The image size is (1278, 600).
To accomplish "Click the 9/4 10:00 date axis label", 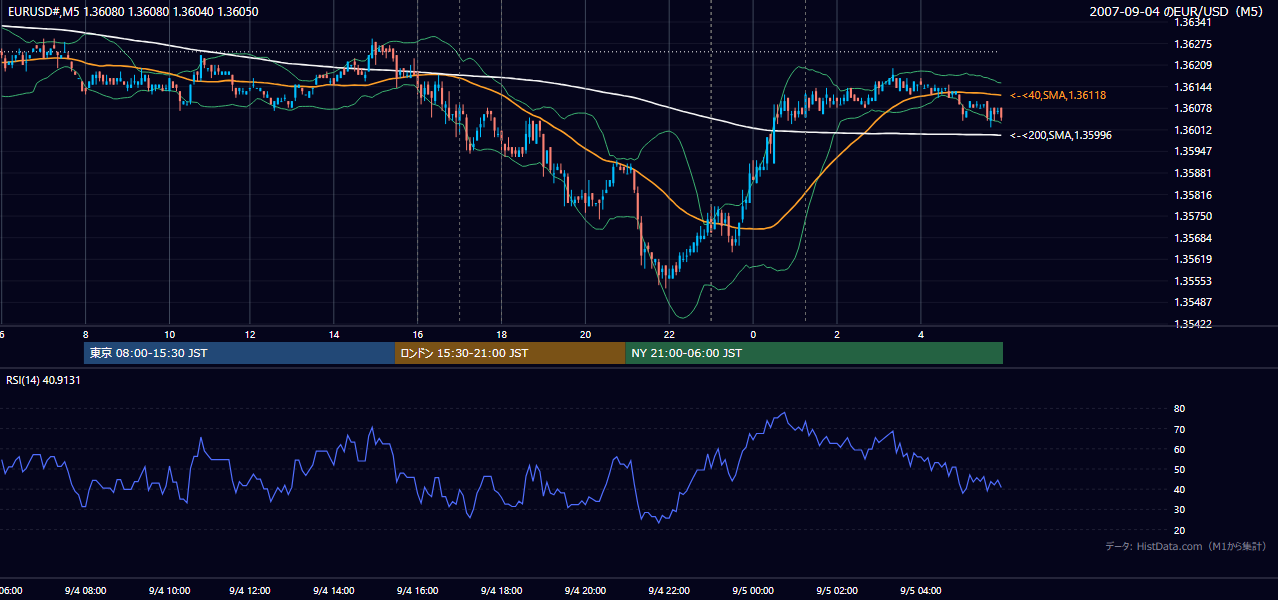I will pos(168,592).
